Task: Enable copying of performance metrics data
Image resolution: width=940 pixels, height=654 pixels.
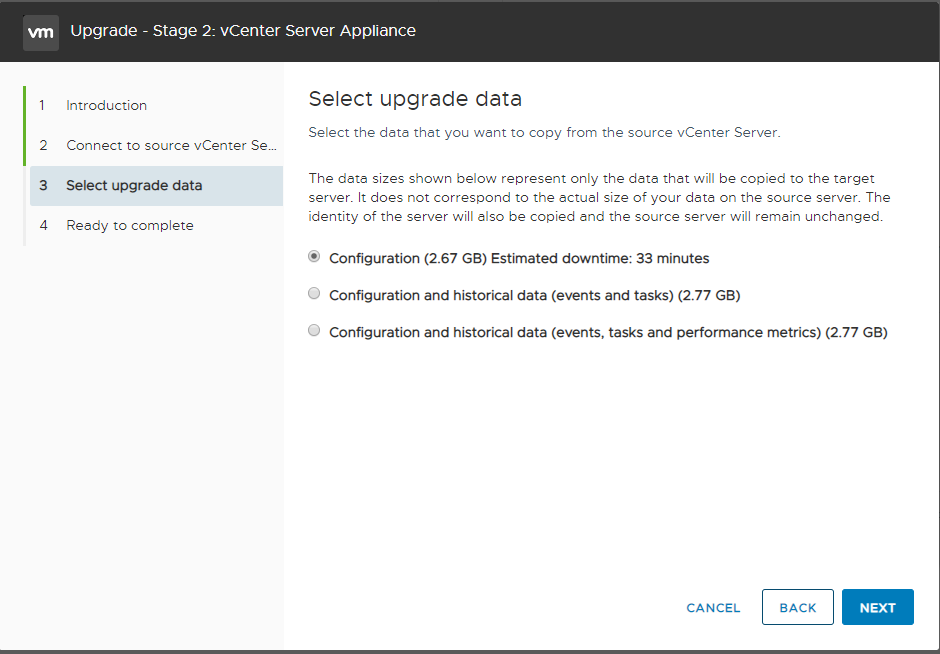Action: [313, 330]
